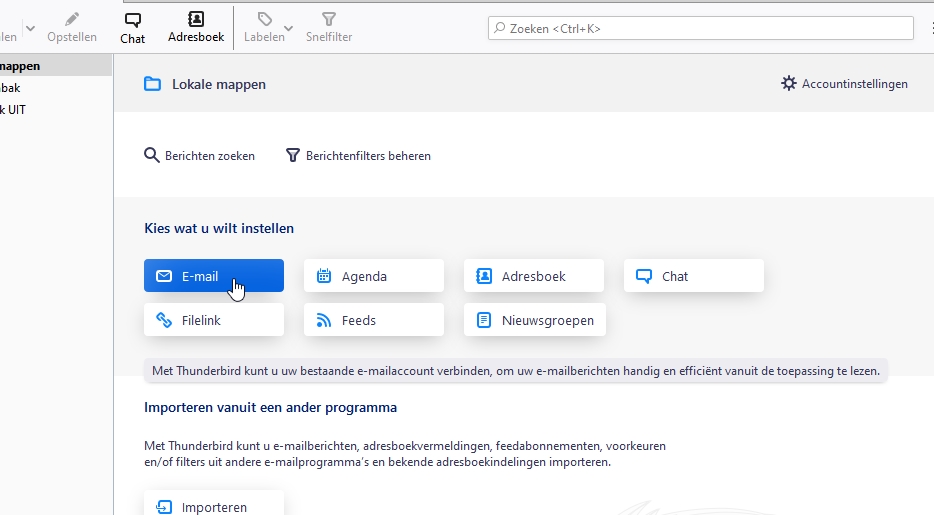Open the dropdown arrow left of Opstellen
Image resolution: width=934 pixels, height=515 pixels.
tap(30, 28)
